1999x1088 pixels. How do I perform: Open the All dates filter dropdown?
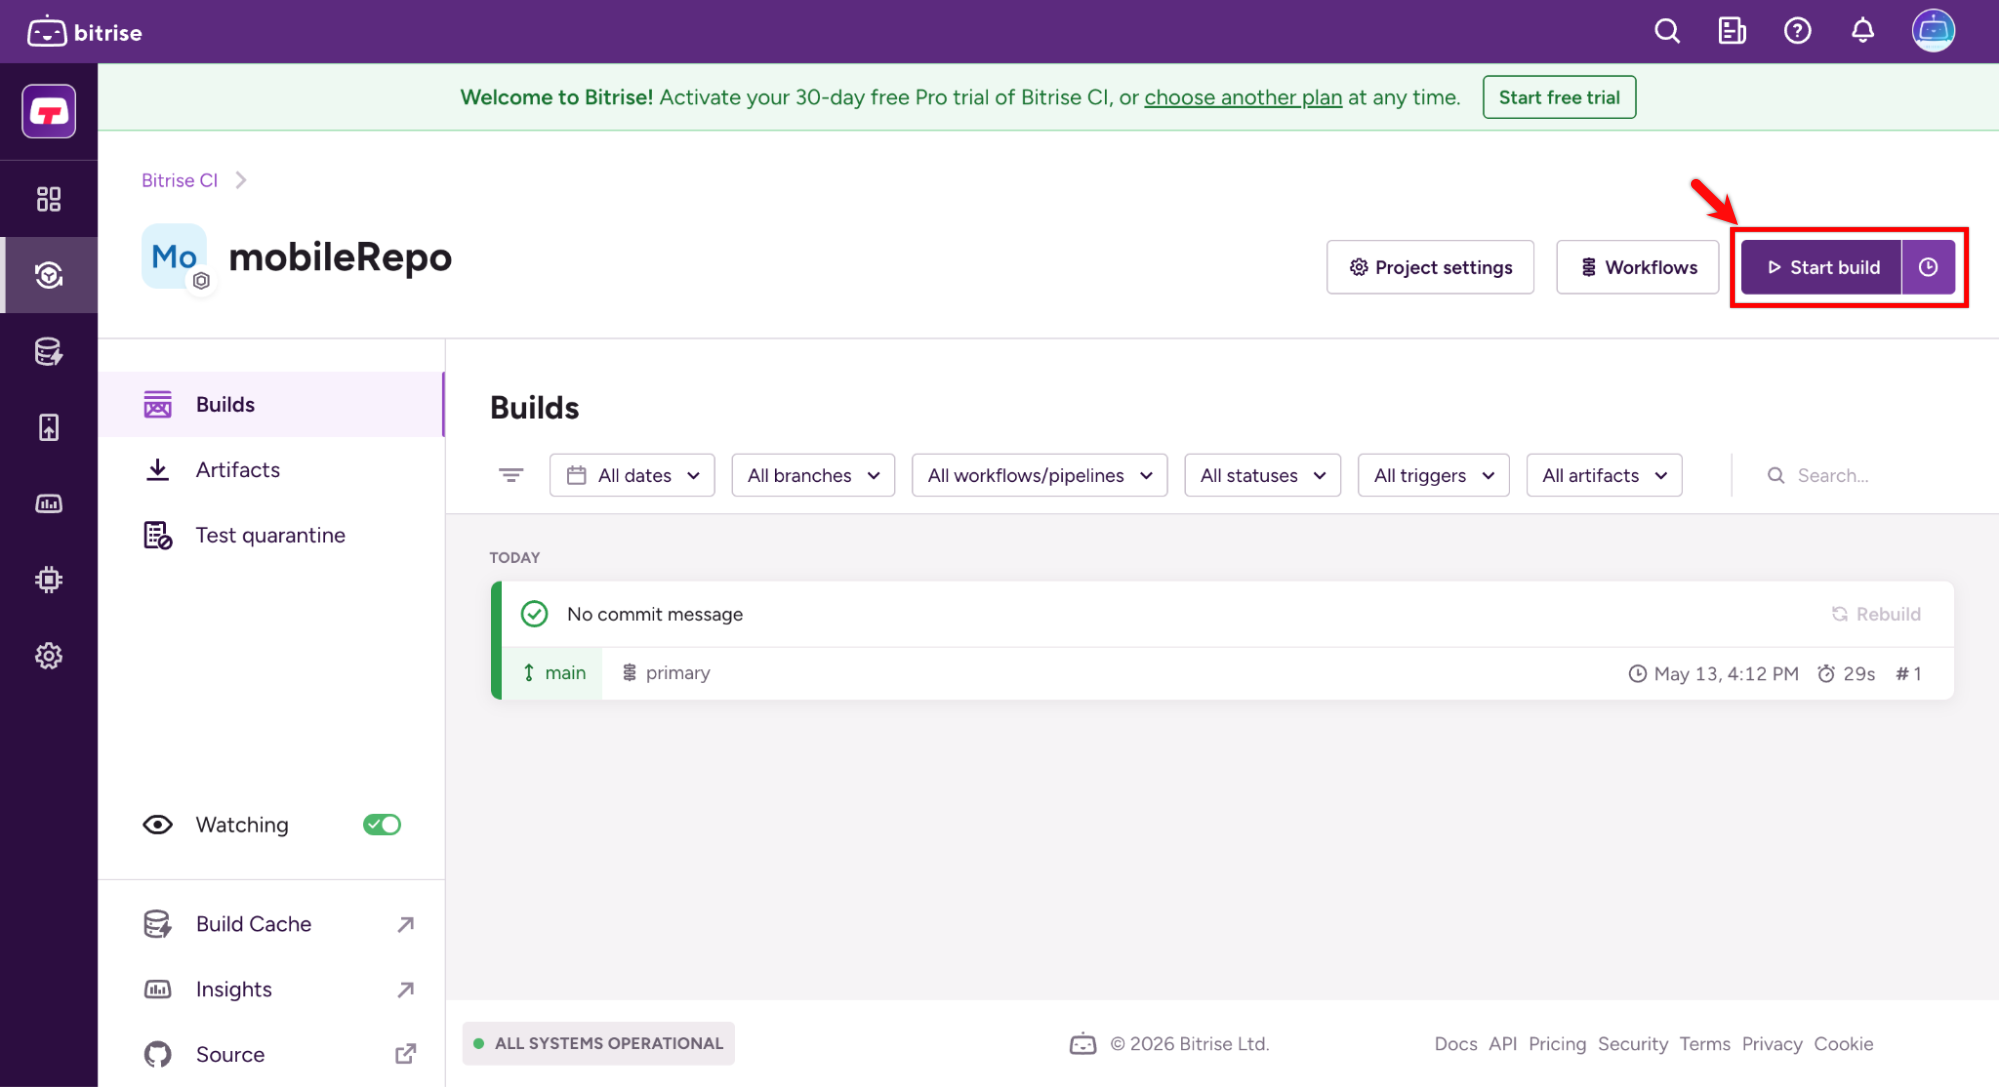click(632, 475)
